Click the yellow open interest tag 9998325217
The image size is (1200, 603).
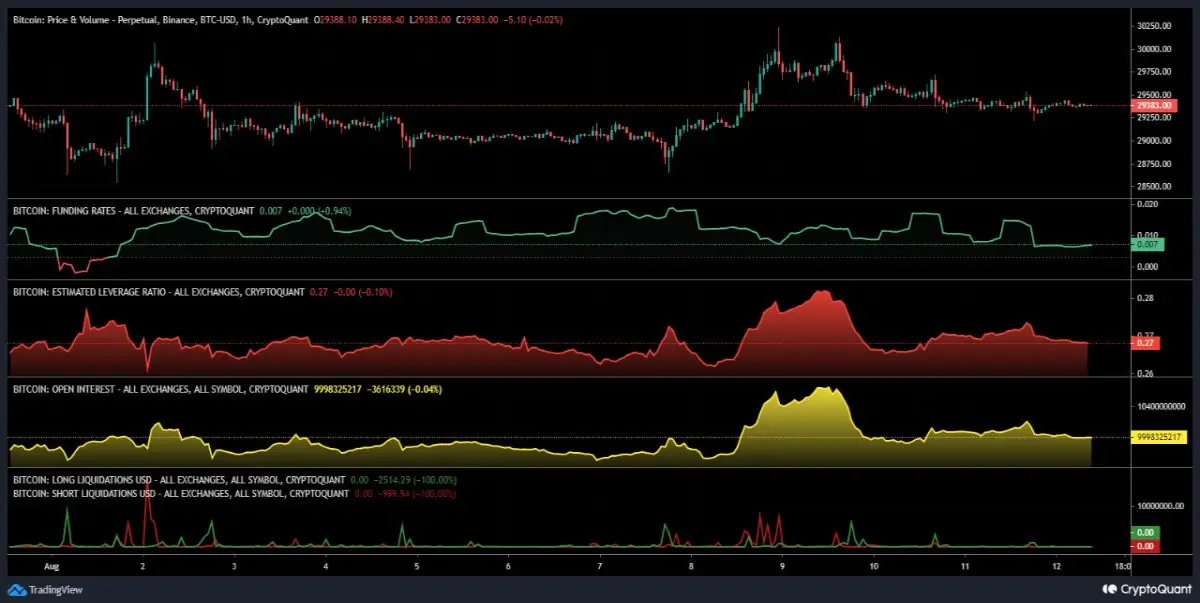(x=1160, y=437)
